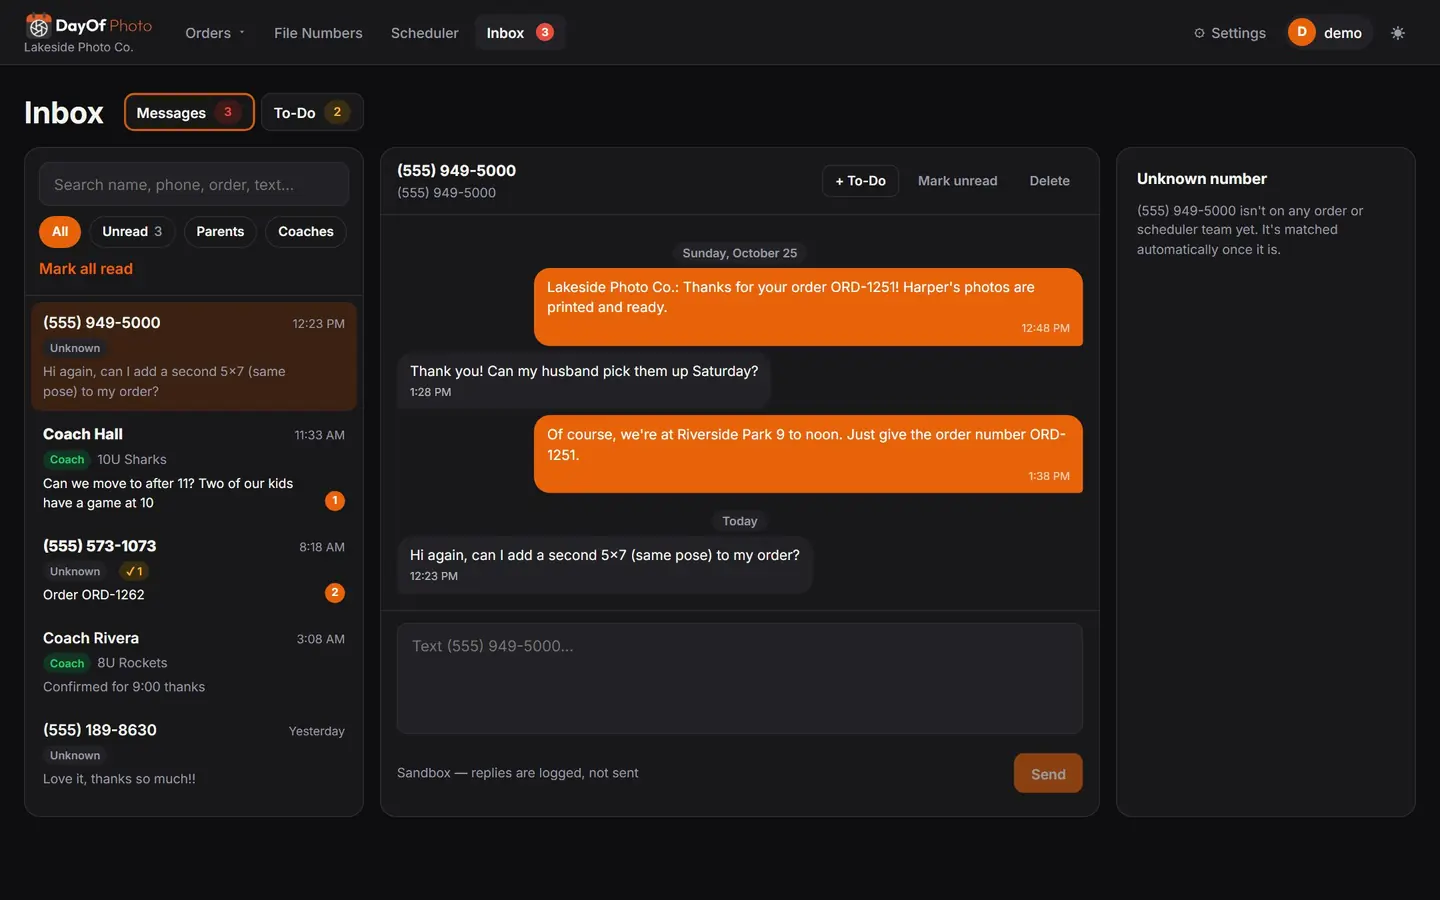Click the orange demo user avatar

(1301, 32)
